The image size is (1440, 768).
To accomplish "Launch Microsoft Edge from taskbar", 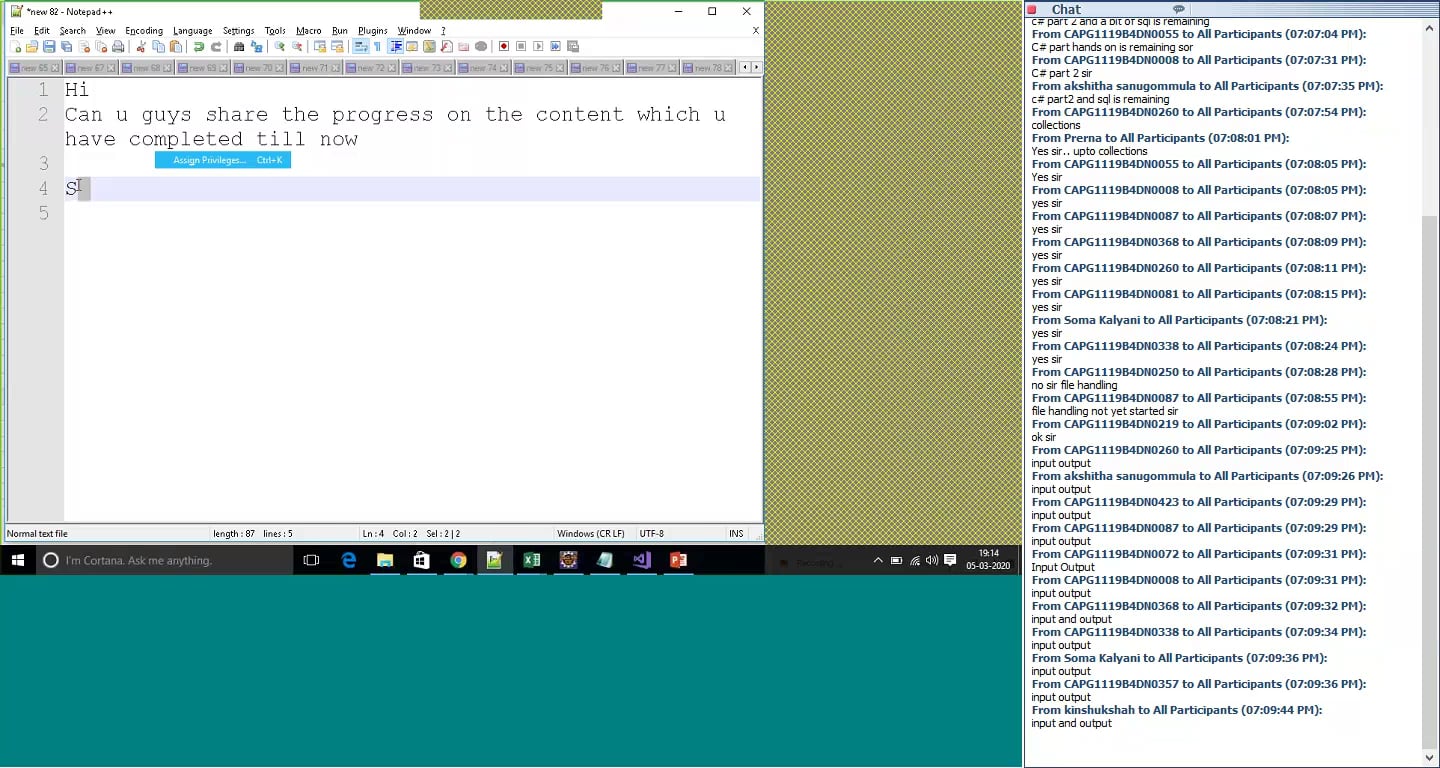I will coord(348,560).
